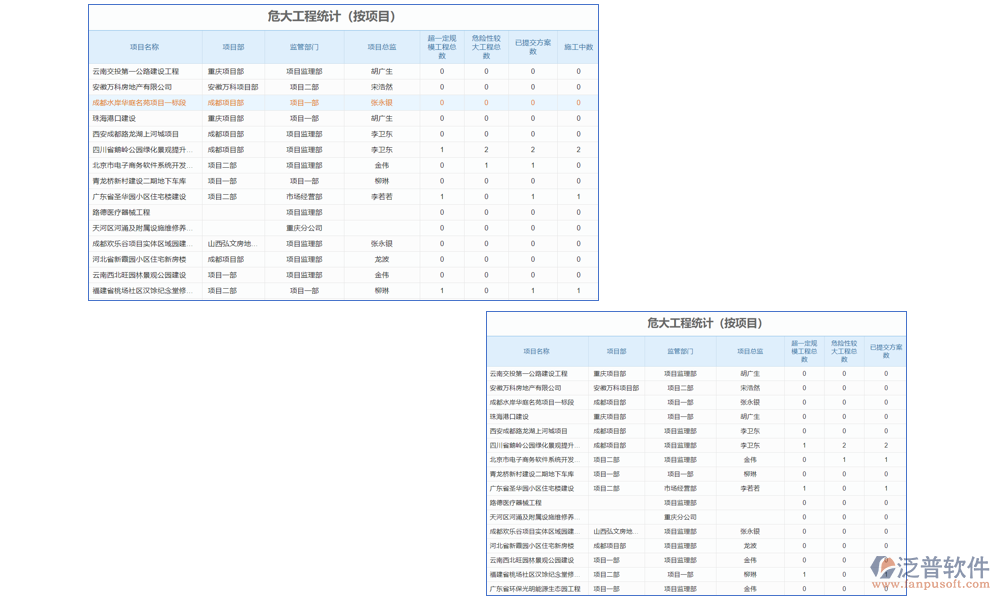Click 山西弘文房地 cell in the lower table
This screenshot has height=600, width=1000.
click(613, 532)
